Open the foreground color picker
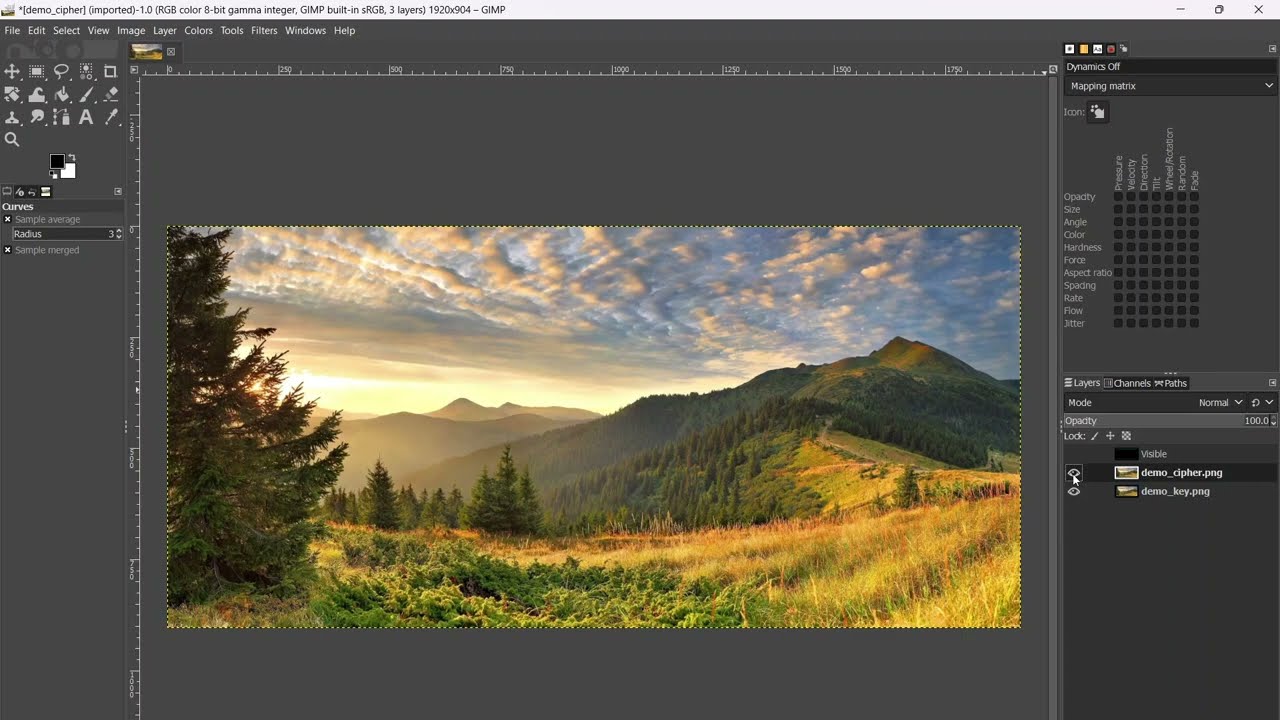 pyautogui.click(x=57, y=162)
